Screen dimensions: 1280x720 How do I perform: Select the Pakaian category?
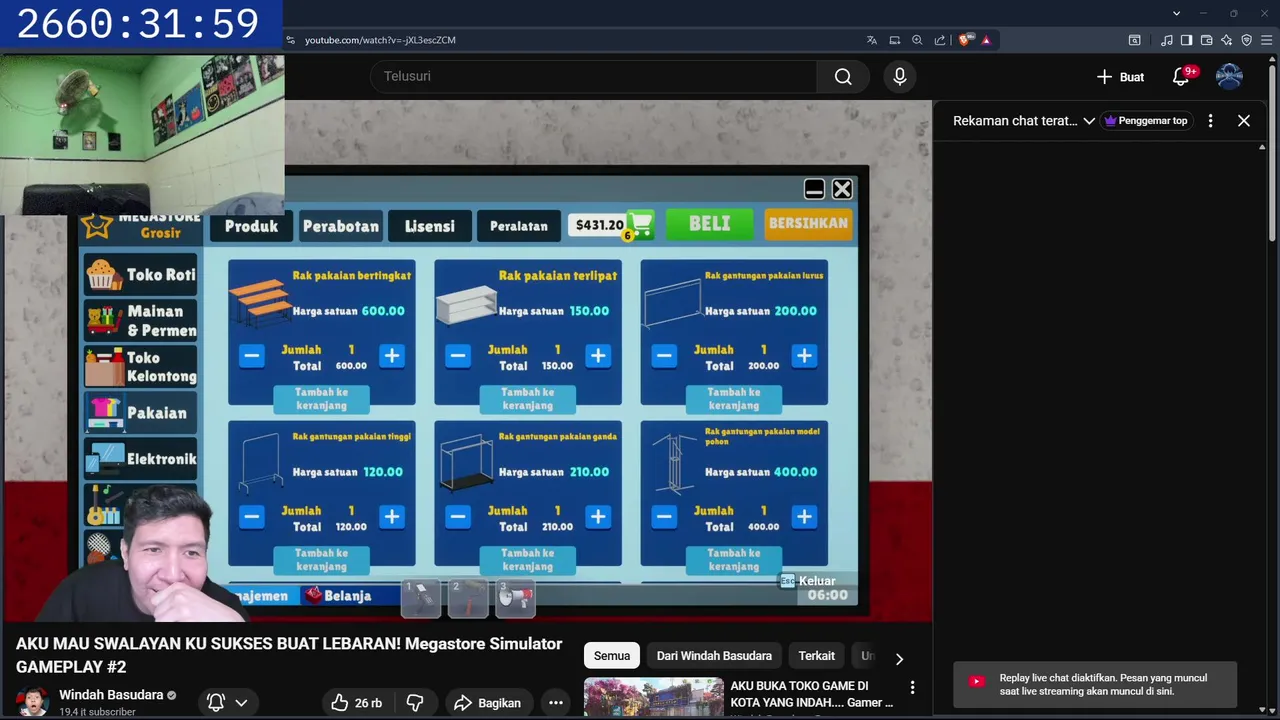point(141,412)
